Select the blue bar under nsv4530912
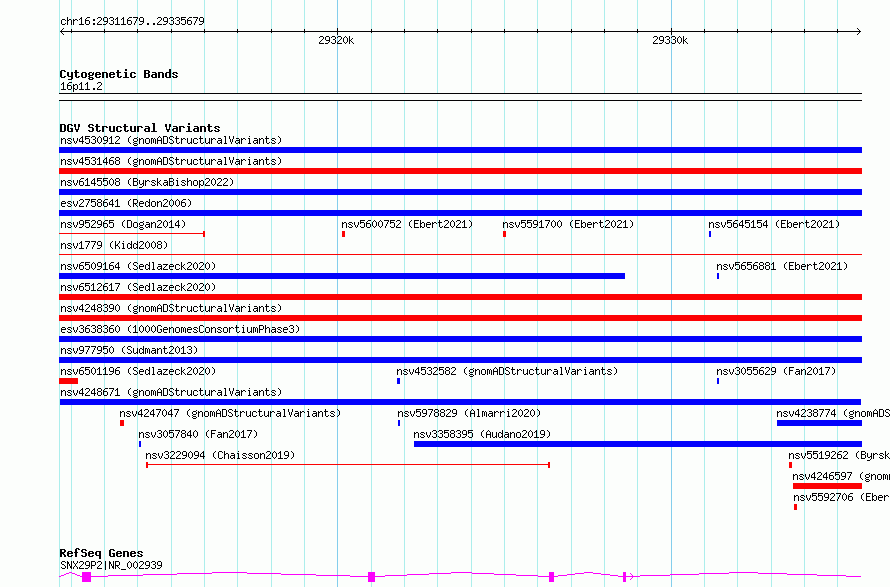890x587 pixels. (460, 150)
